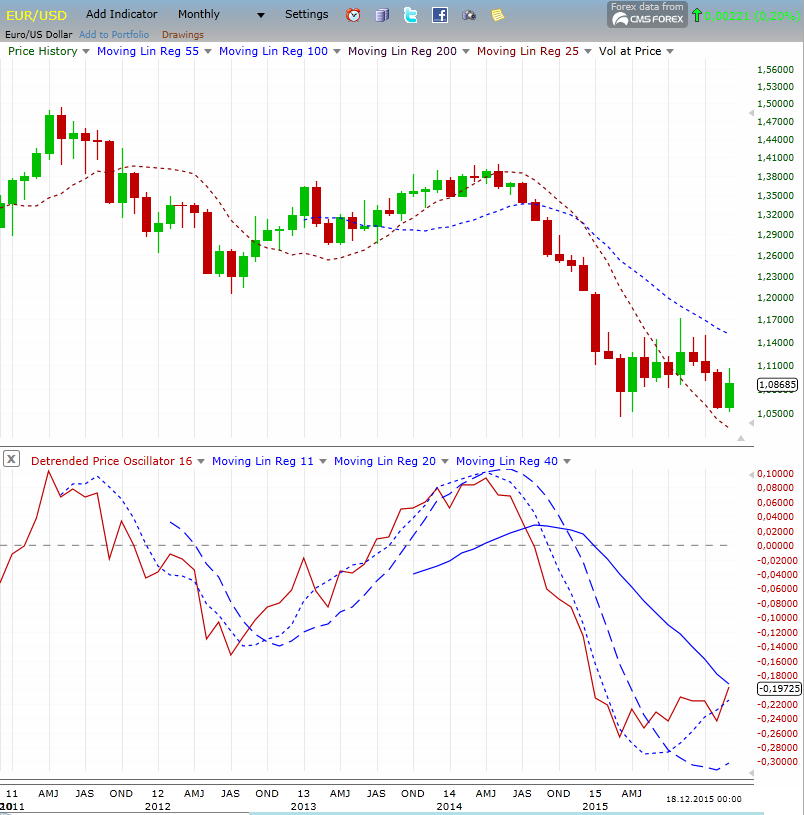Screen dimensions: 804x815
Task: Open the alarm clock alerts icon
Action: pos(352,14)
